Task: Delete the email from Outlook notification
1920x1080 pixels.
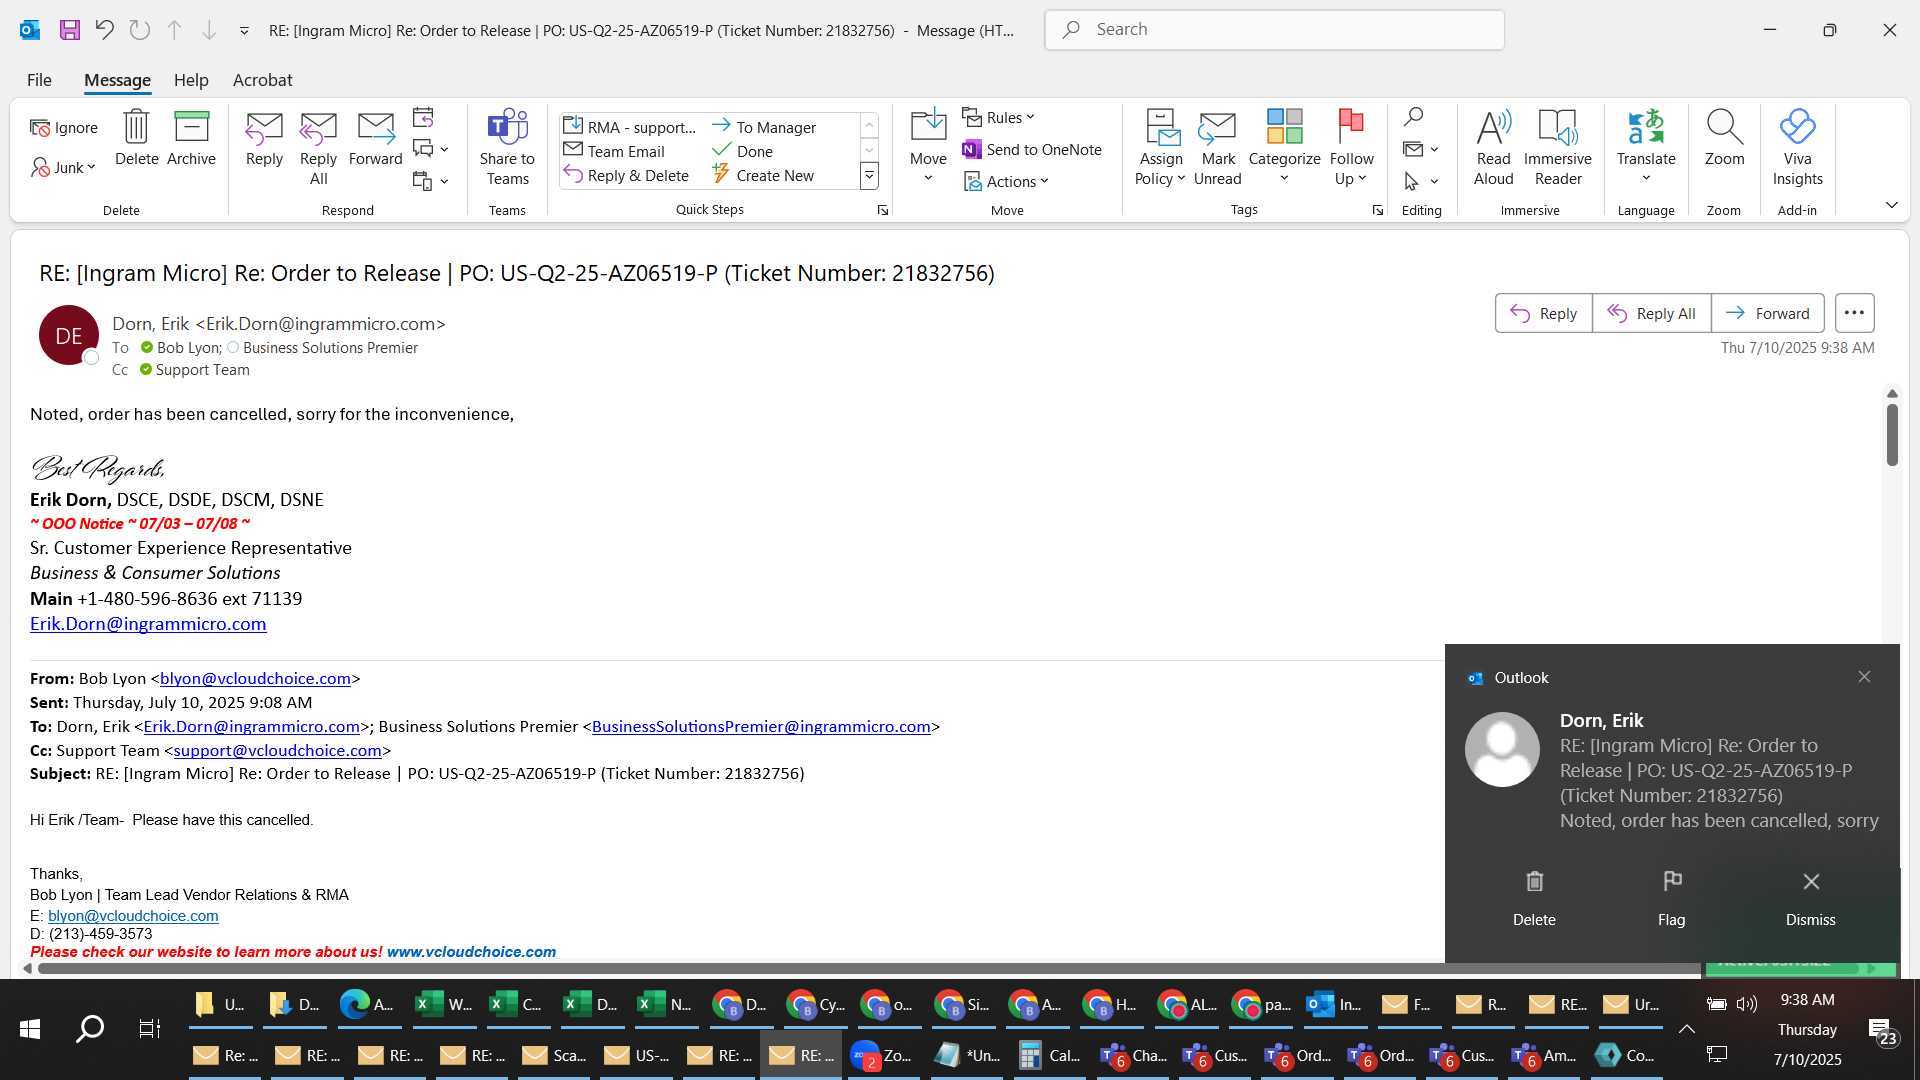Action: [x=1534, y=898]
